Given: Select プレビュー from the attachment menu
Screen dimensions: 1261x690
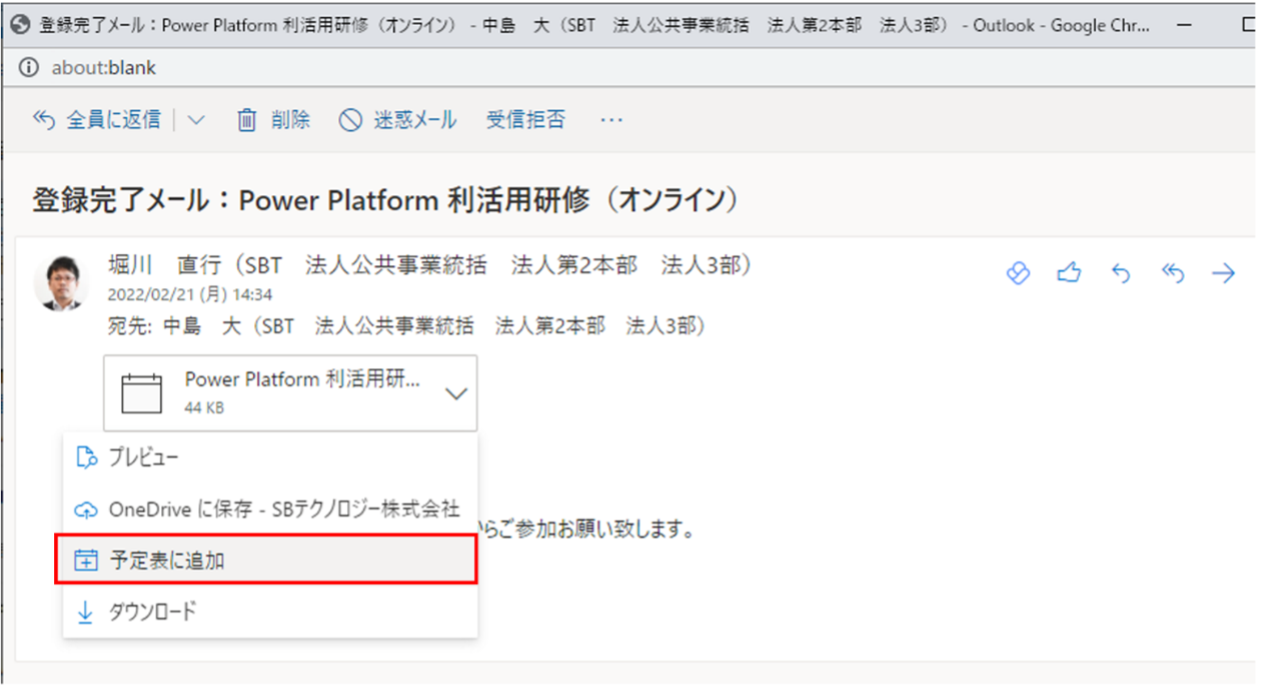Looking at the screenshot, I should [x=270, y=458].
